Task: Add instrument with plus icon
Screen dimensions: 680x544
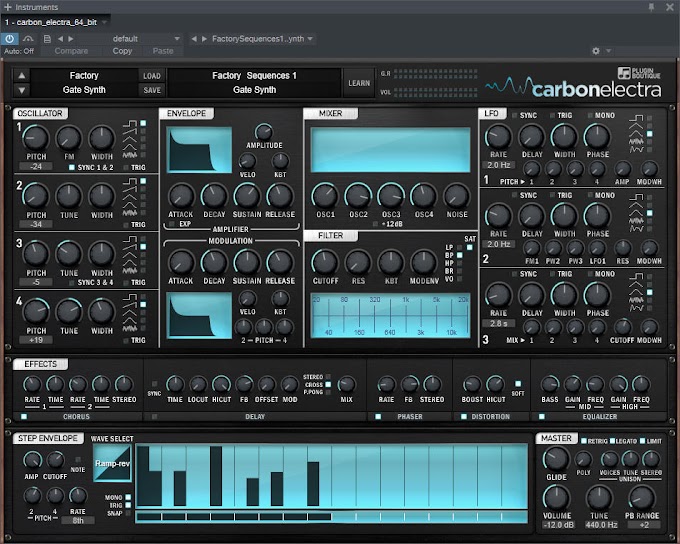Action: point(7,7)
